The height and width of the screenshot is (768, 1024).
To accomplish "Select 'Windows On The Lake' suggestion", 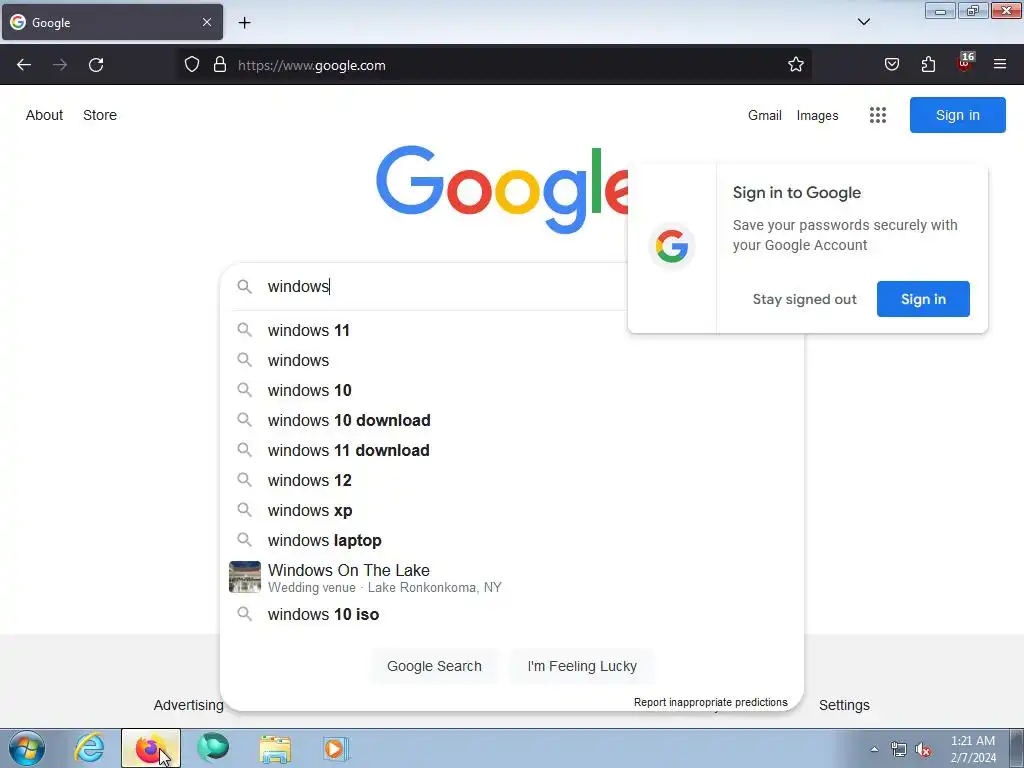I will pos(512,577).
